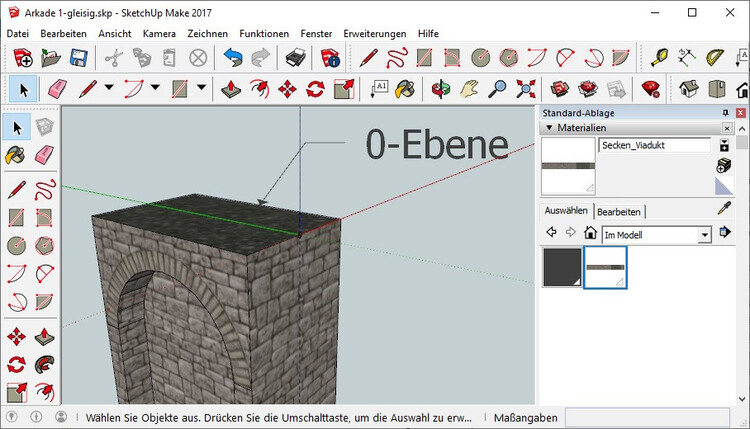Image resolution: width=750 pixels, height=429 pixels.
Task: Click the Secken_Viadukt material name field
Action: pos(655,145)
